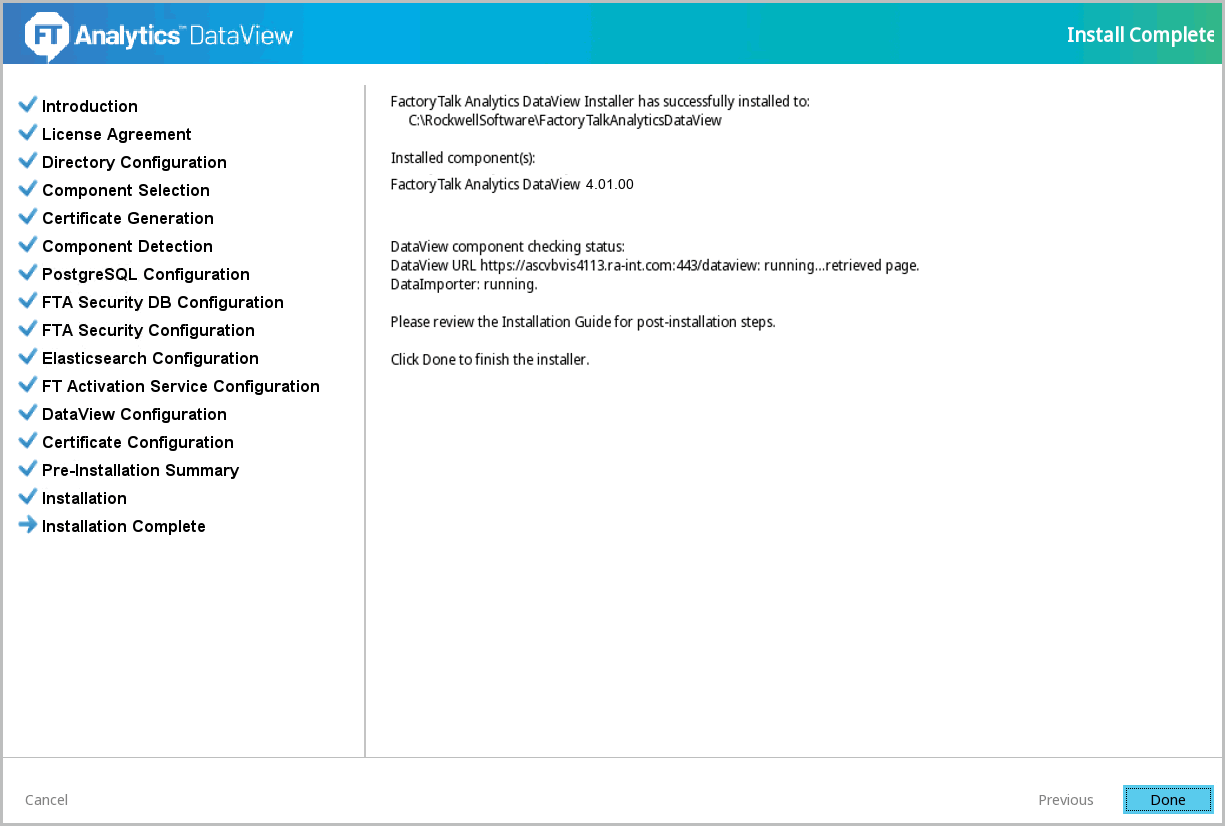Click the arrow beside Installation Complete

click(28, 525)
